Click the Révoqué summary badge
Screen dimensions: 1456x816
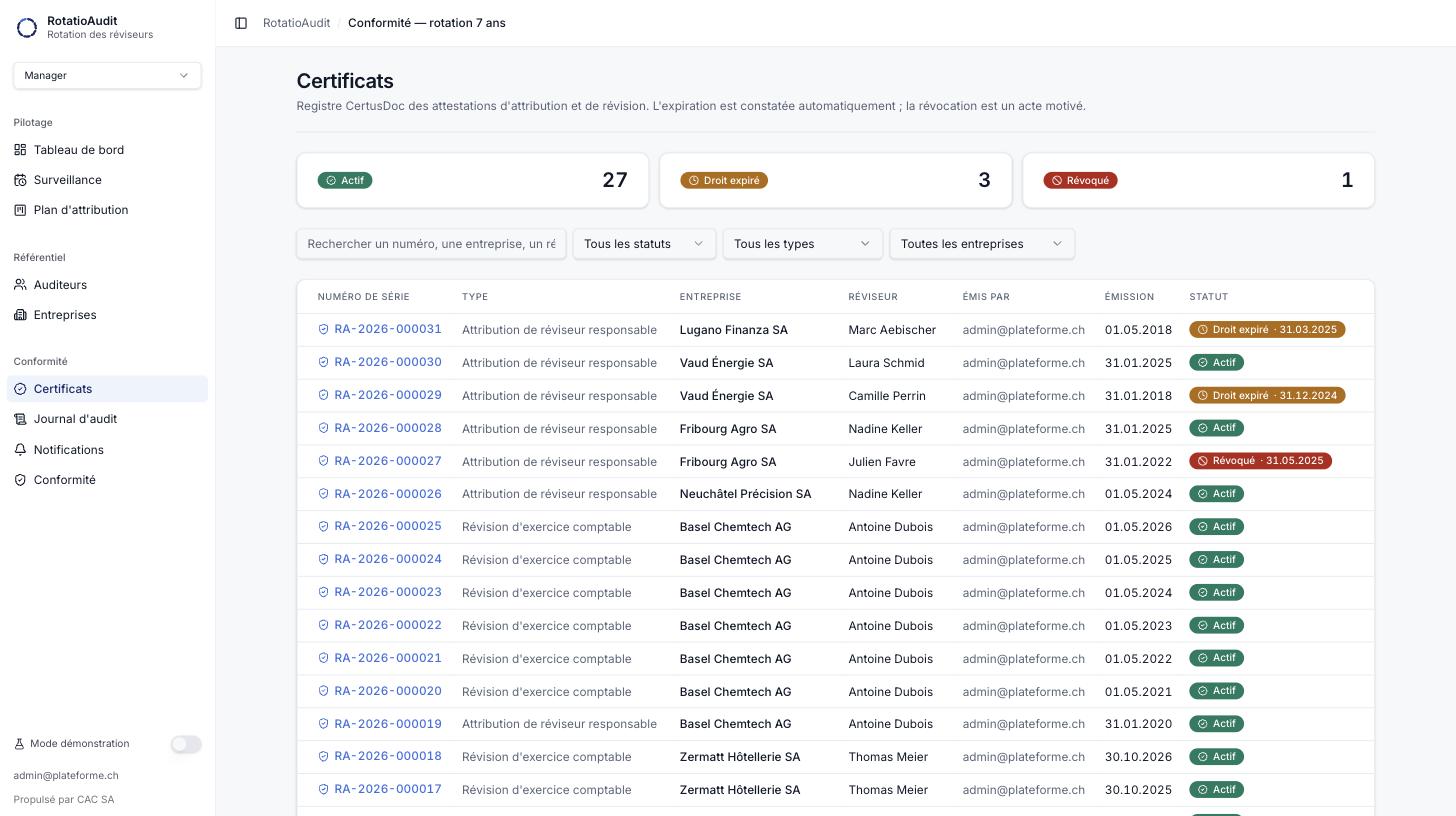click(1081, 180)
